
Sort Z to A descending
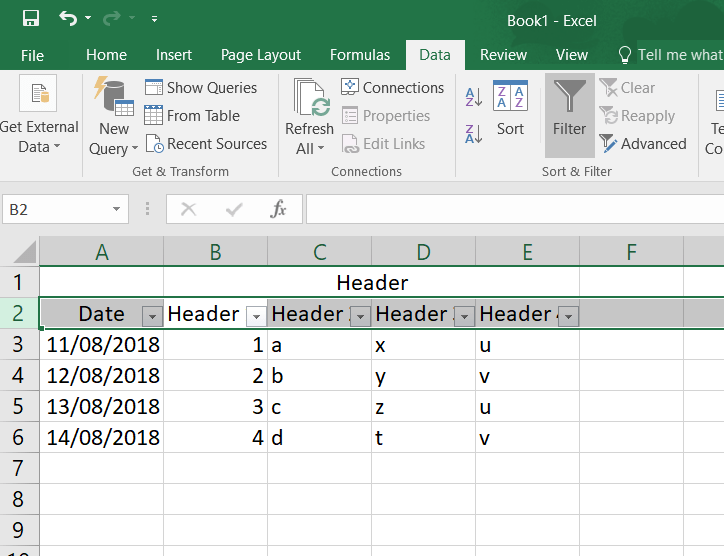[474, 134]
